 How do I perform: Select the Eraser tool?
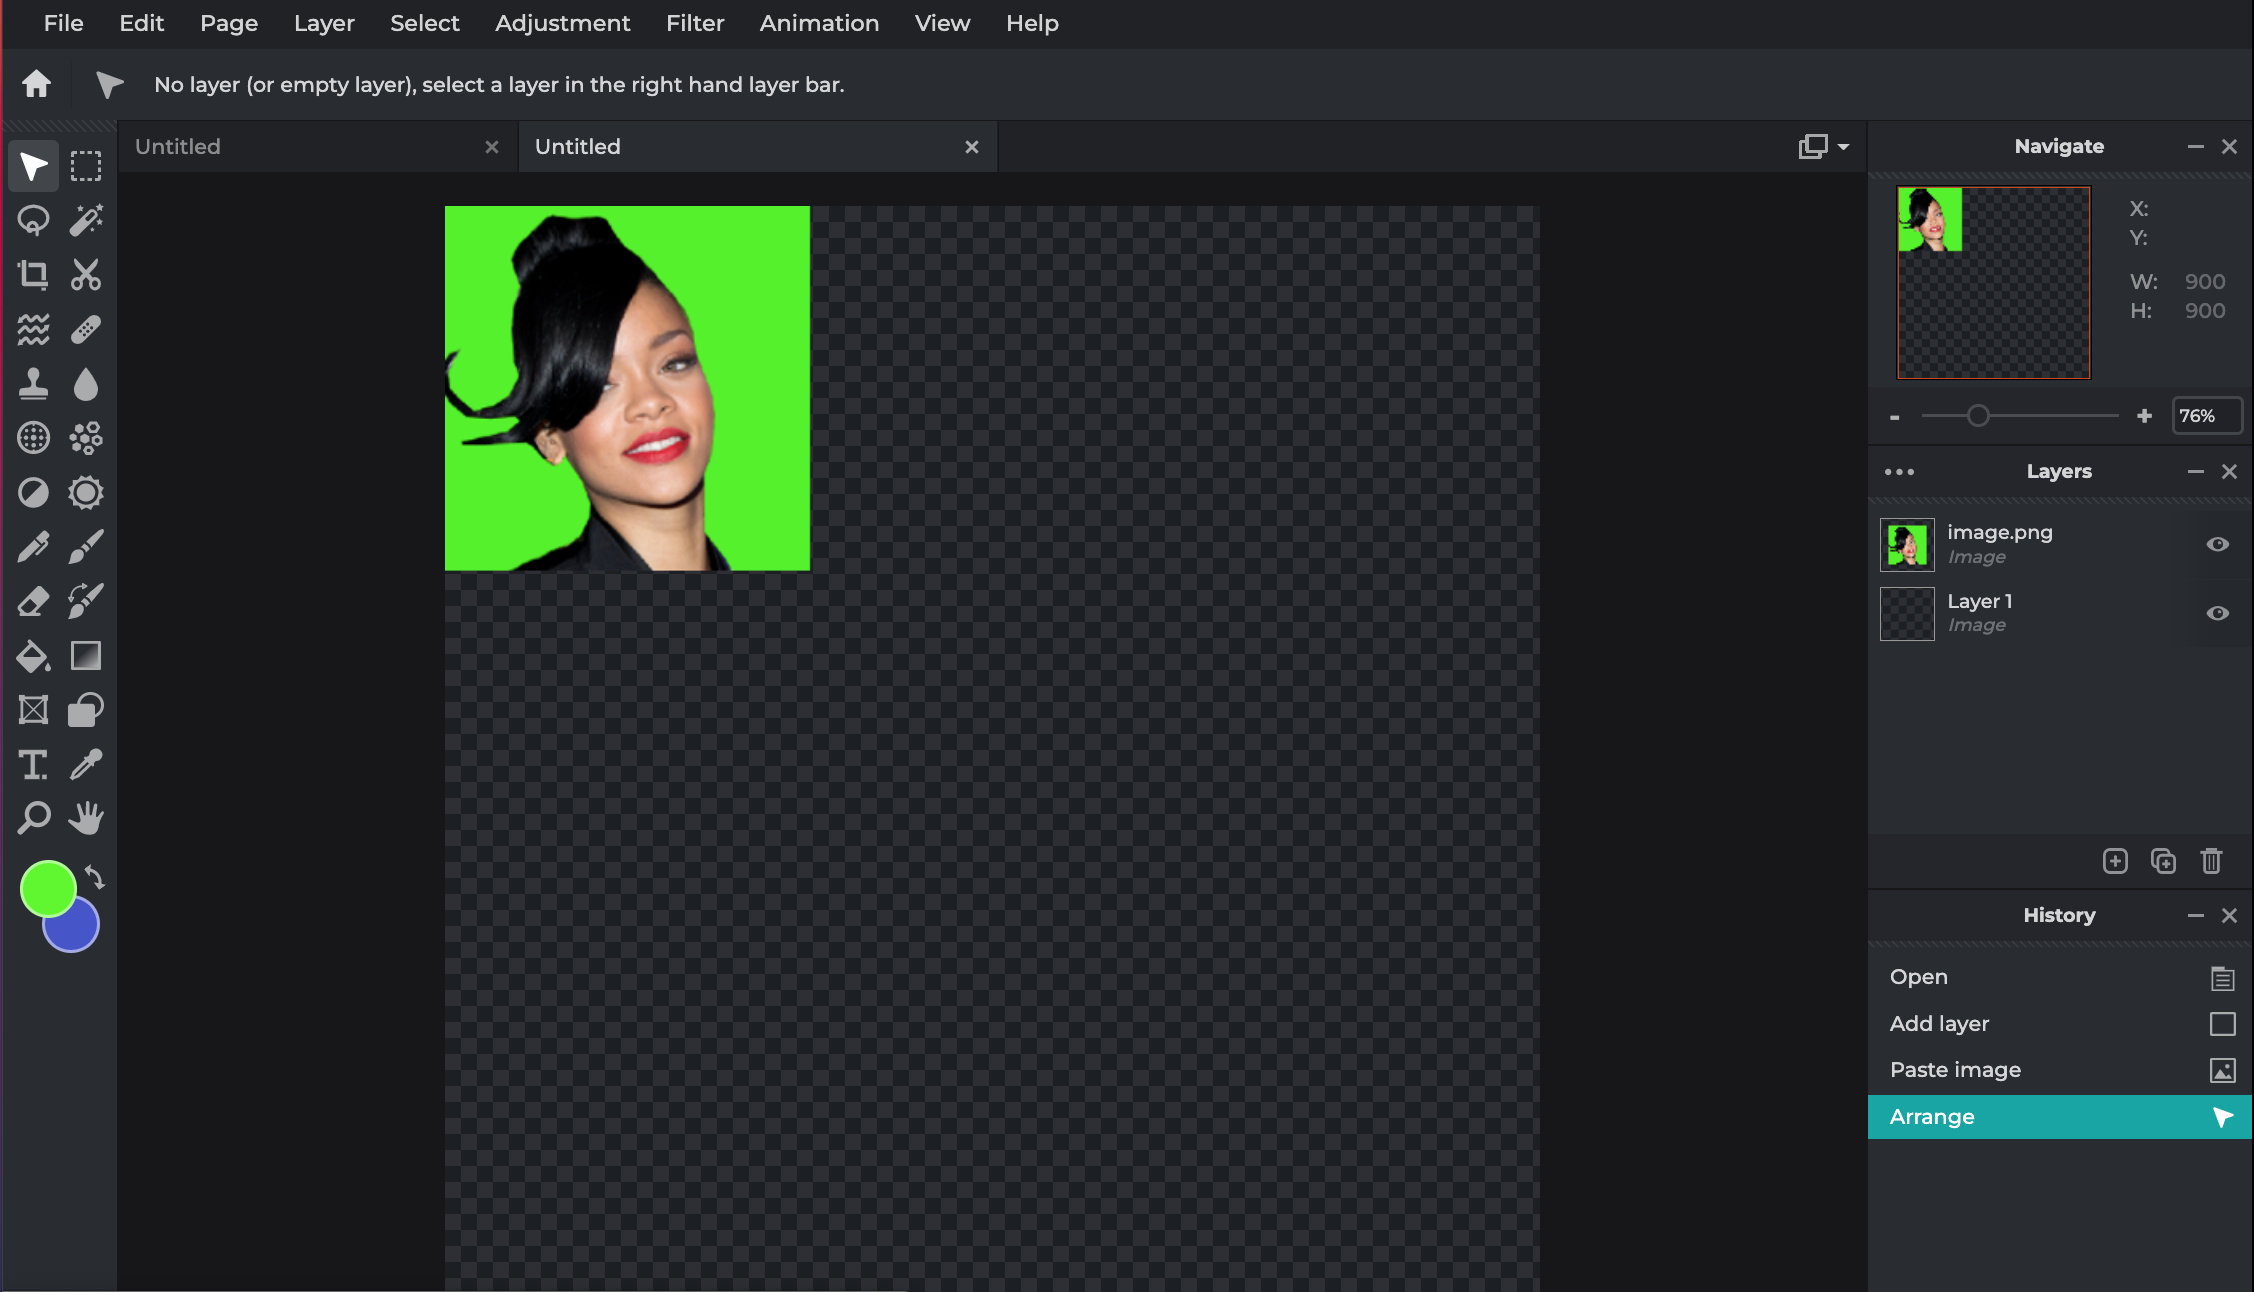coord(33,601)
